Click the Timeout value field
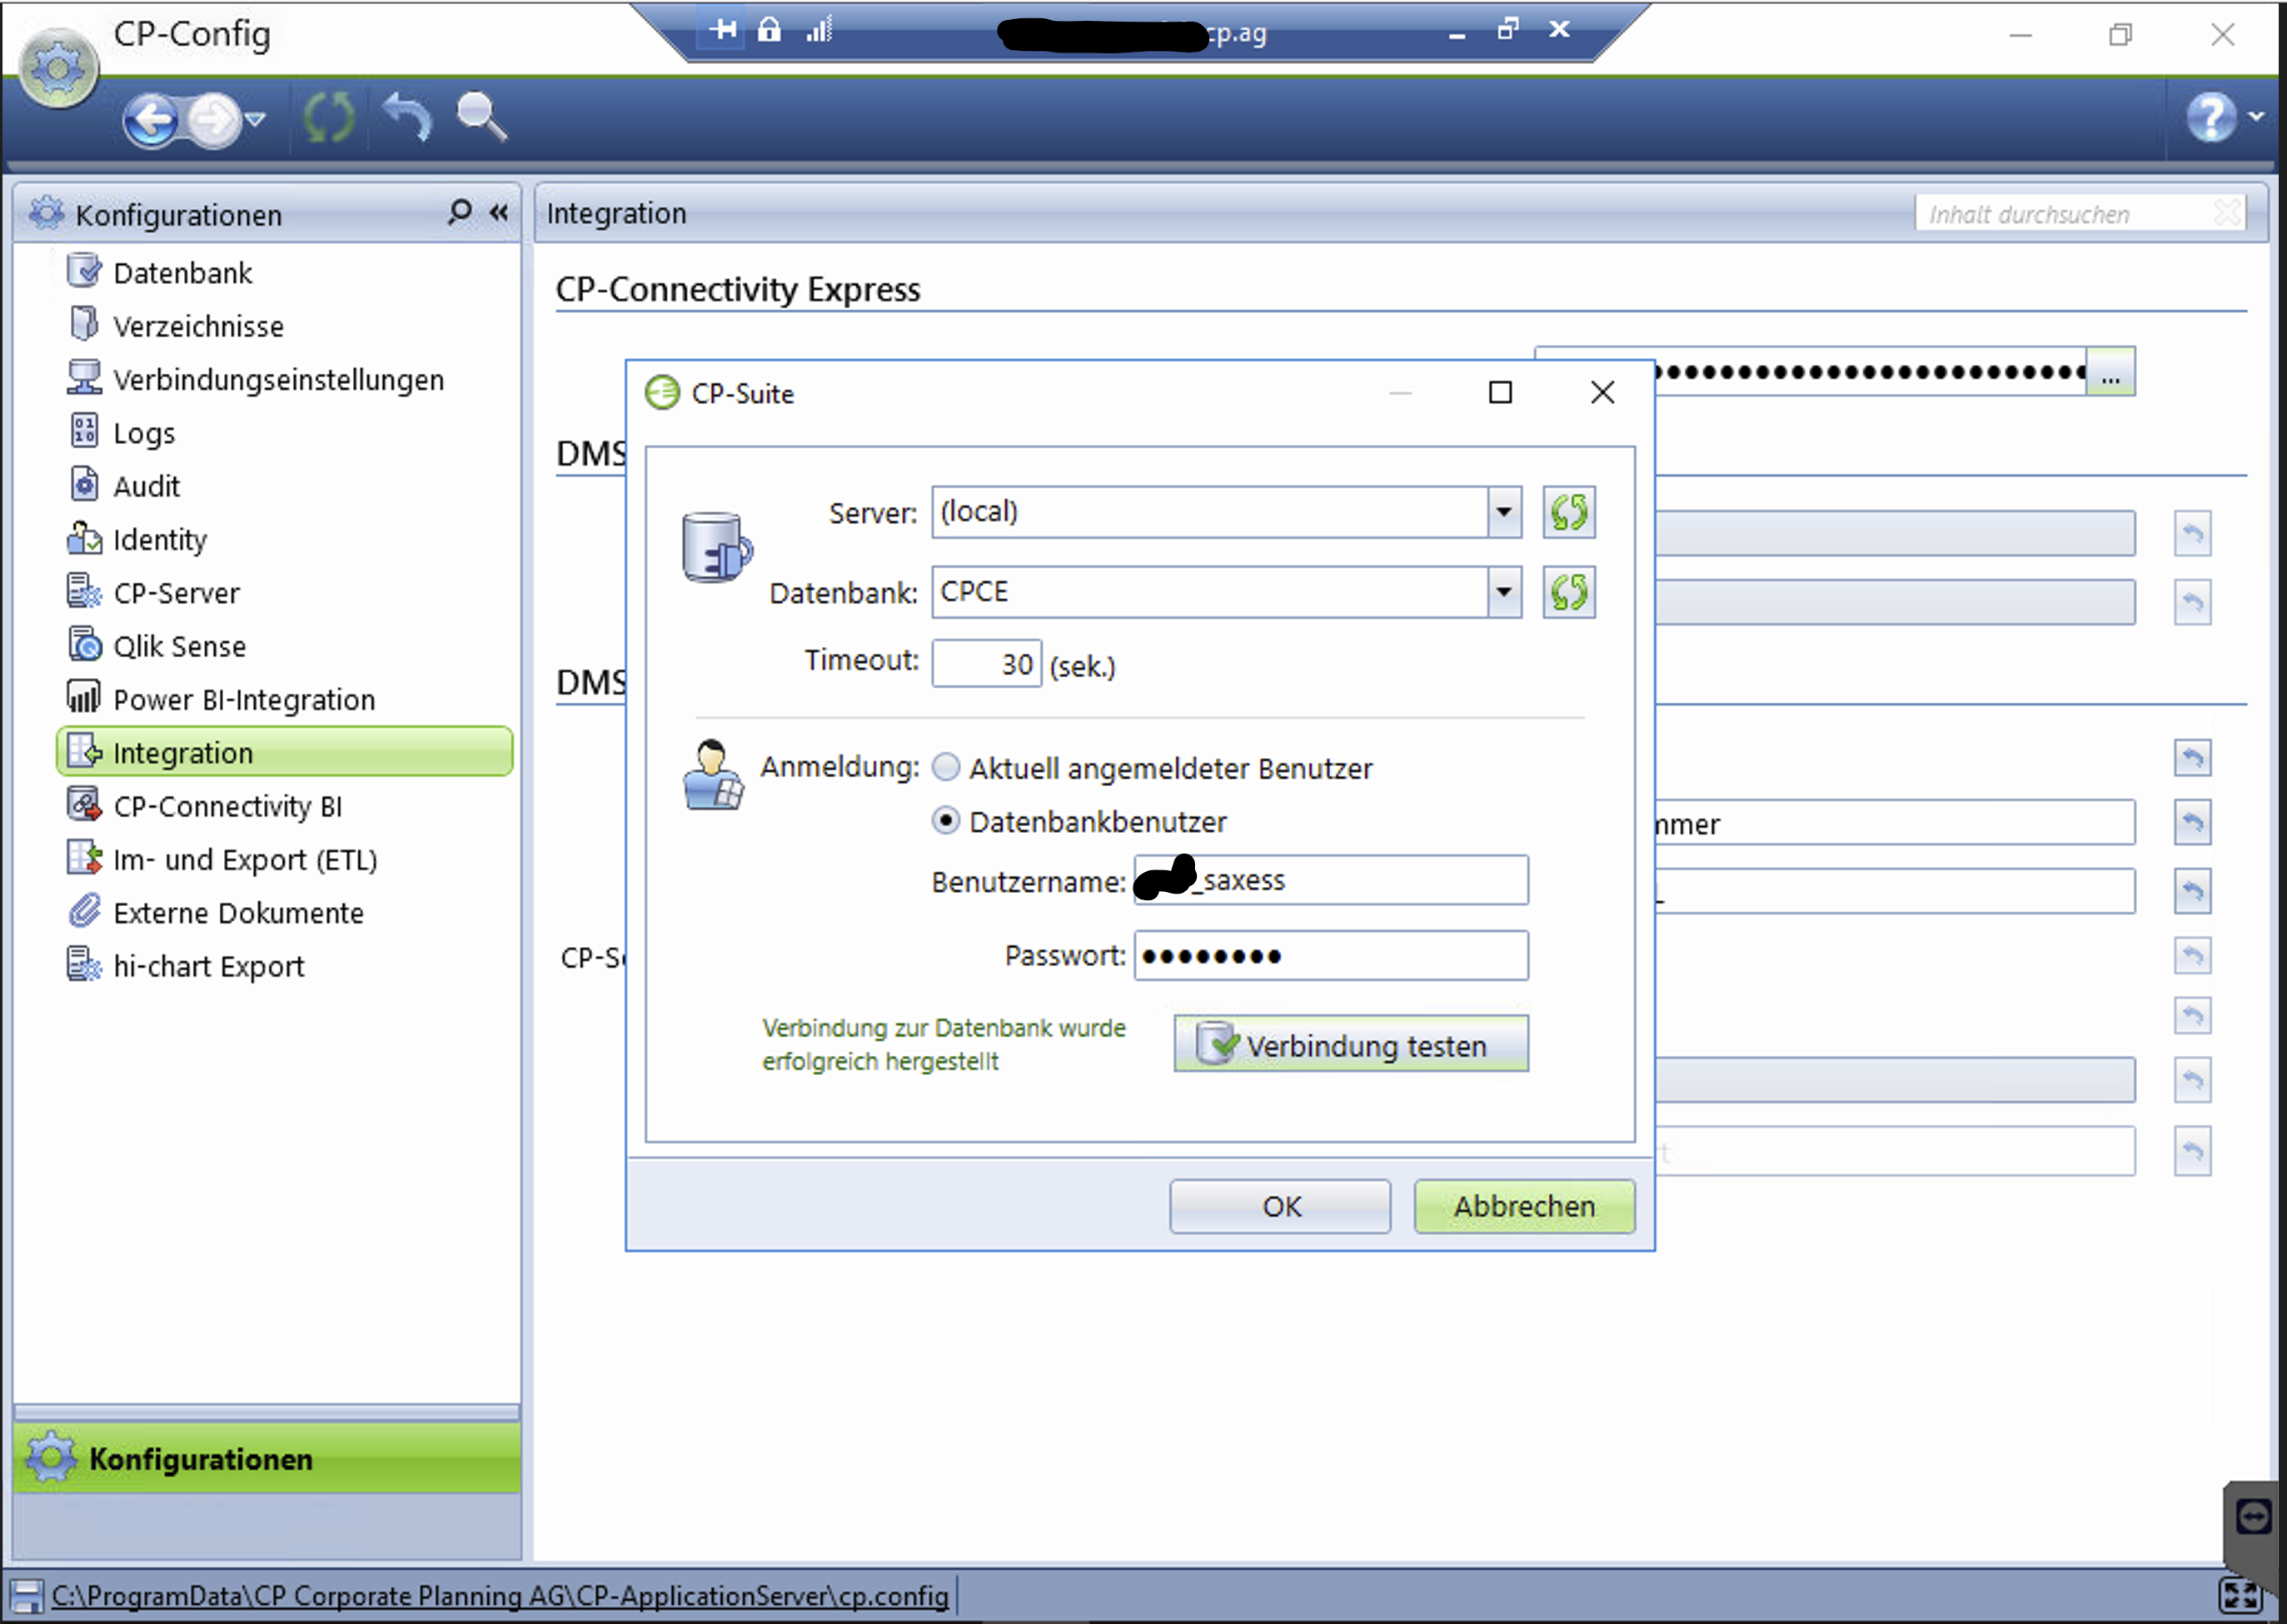This screenshot has width=2287, height=1624. (986, 664)
